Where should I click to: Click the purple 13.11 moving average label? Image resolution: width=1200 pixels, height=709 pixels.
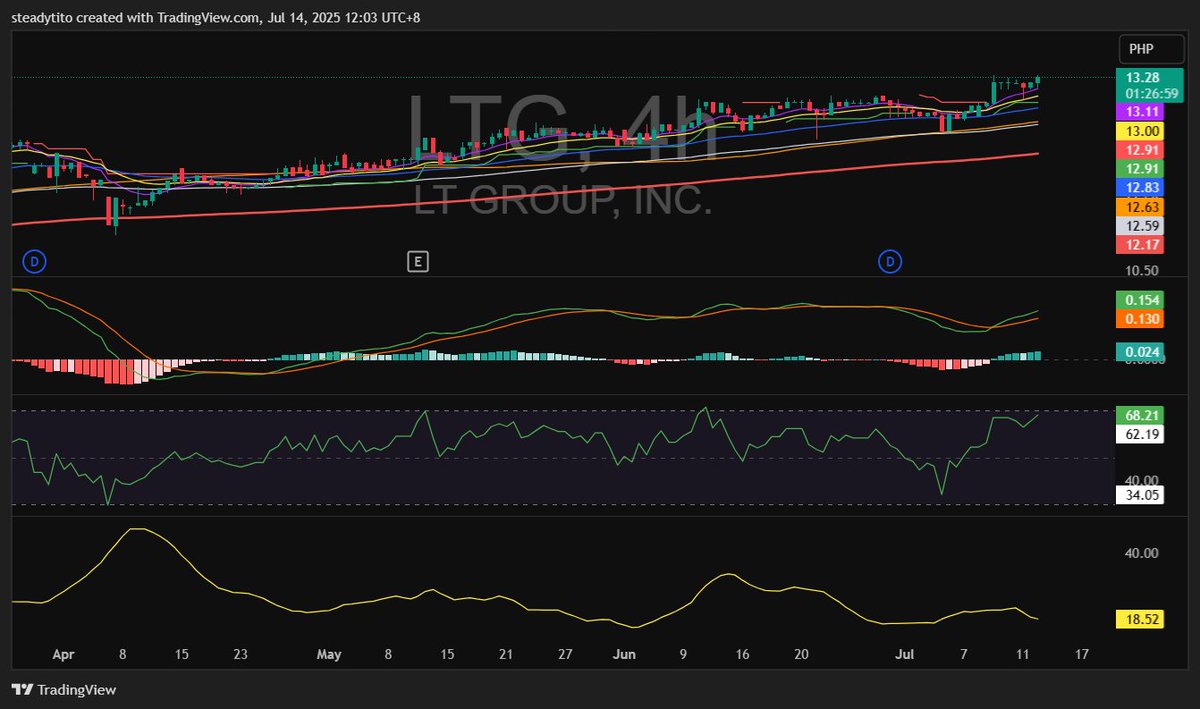click(1141, 111)
